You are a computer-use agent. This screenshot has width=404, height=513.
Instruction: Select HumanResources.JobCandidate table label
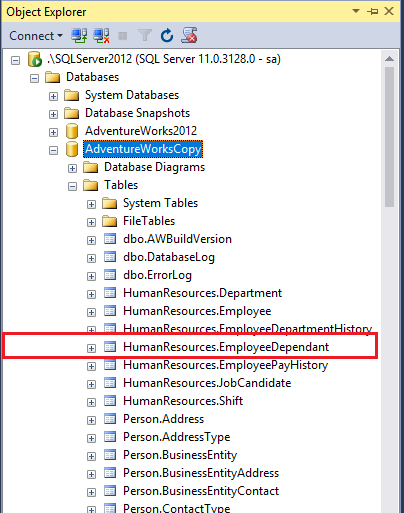click(207, 383)
